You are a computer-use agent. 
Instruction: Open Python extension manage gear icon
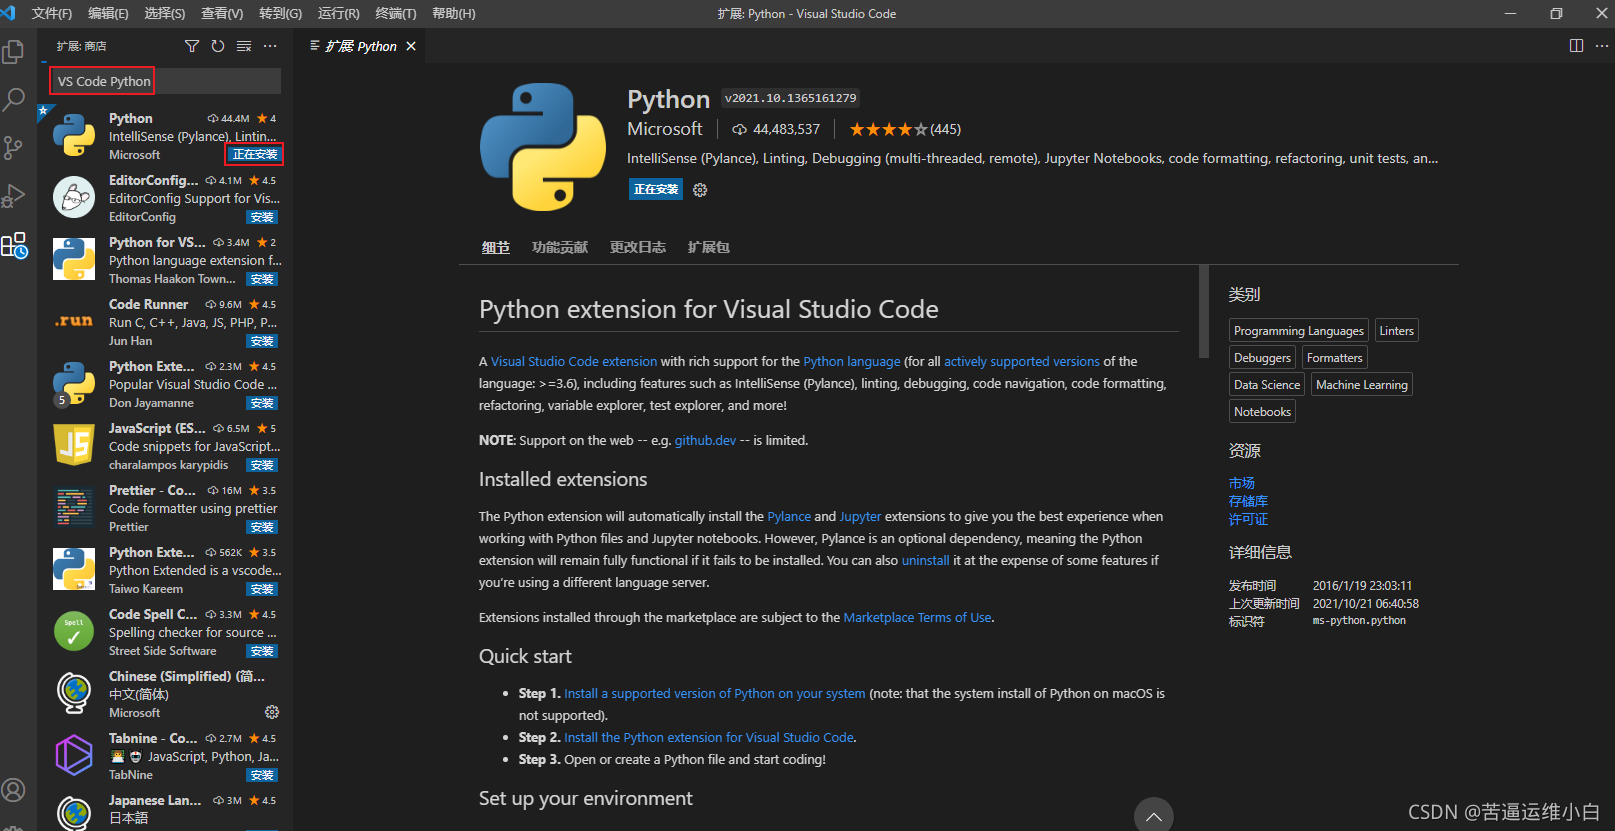pos(700,190)
